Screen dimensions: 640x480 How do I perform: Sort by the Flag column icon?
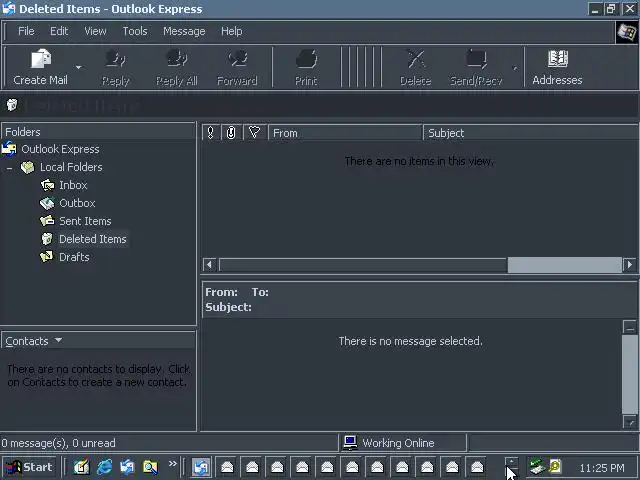pyautogui.click(x=255, y=133)
